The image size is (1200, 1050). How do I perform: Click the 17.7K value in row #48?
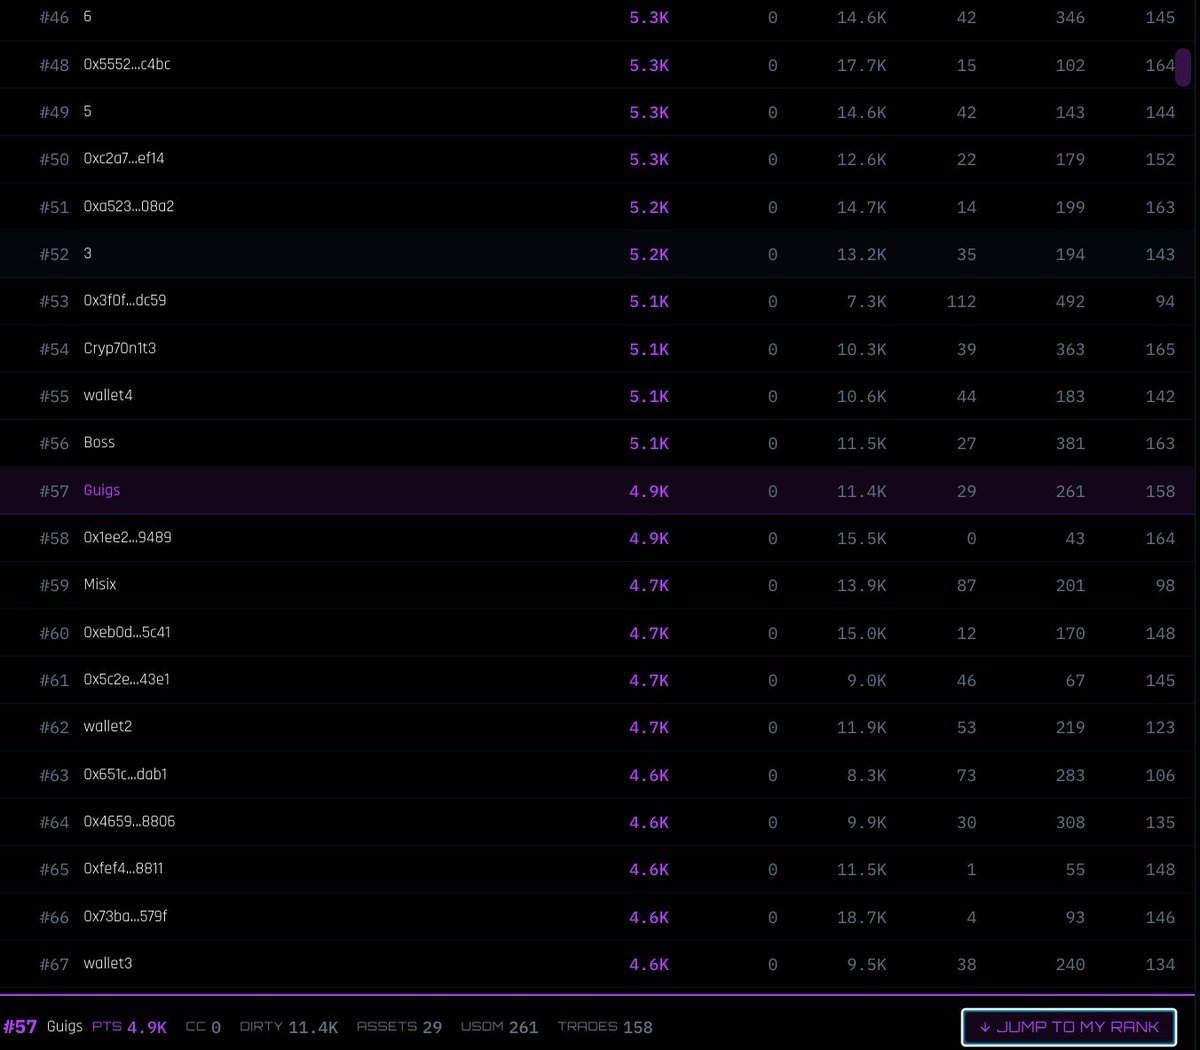tap(861, 65)
